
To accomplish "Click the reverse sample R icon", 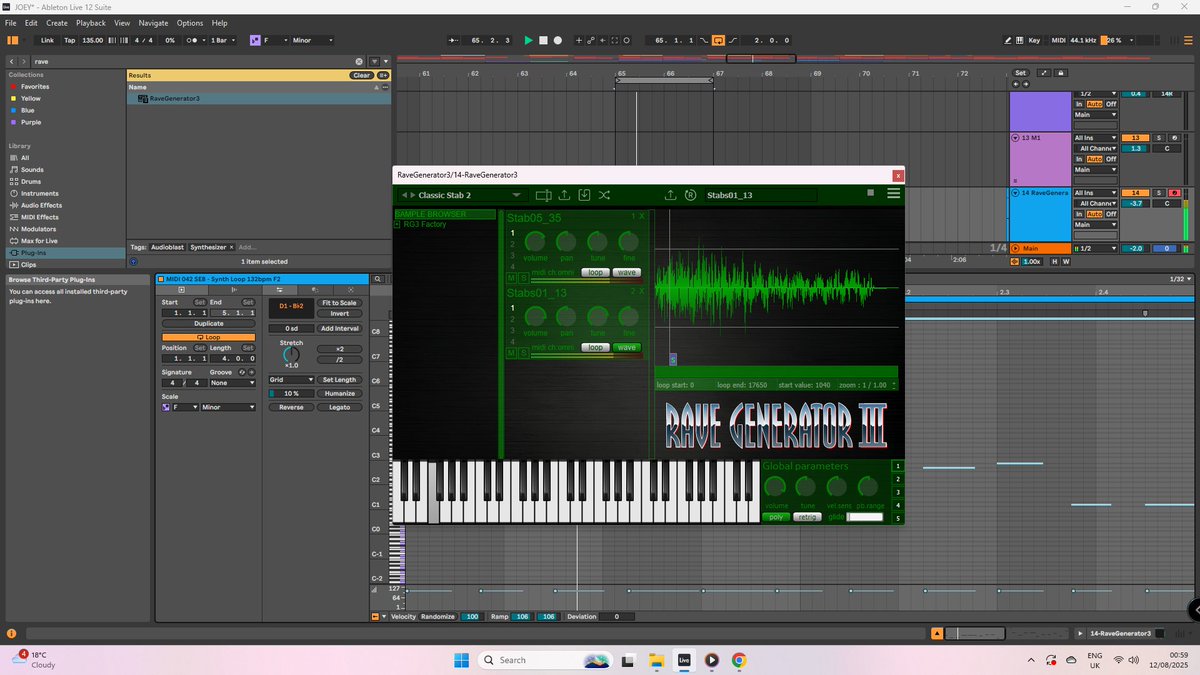I will [x=690, y=195].
